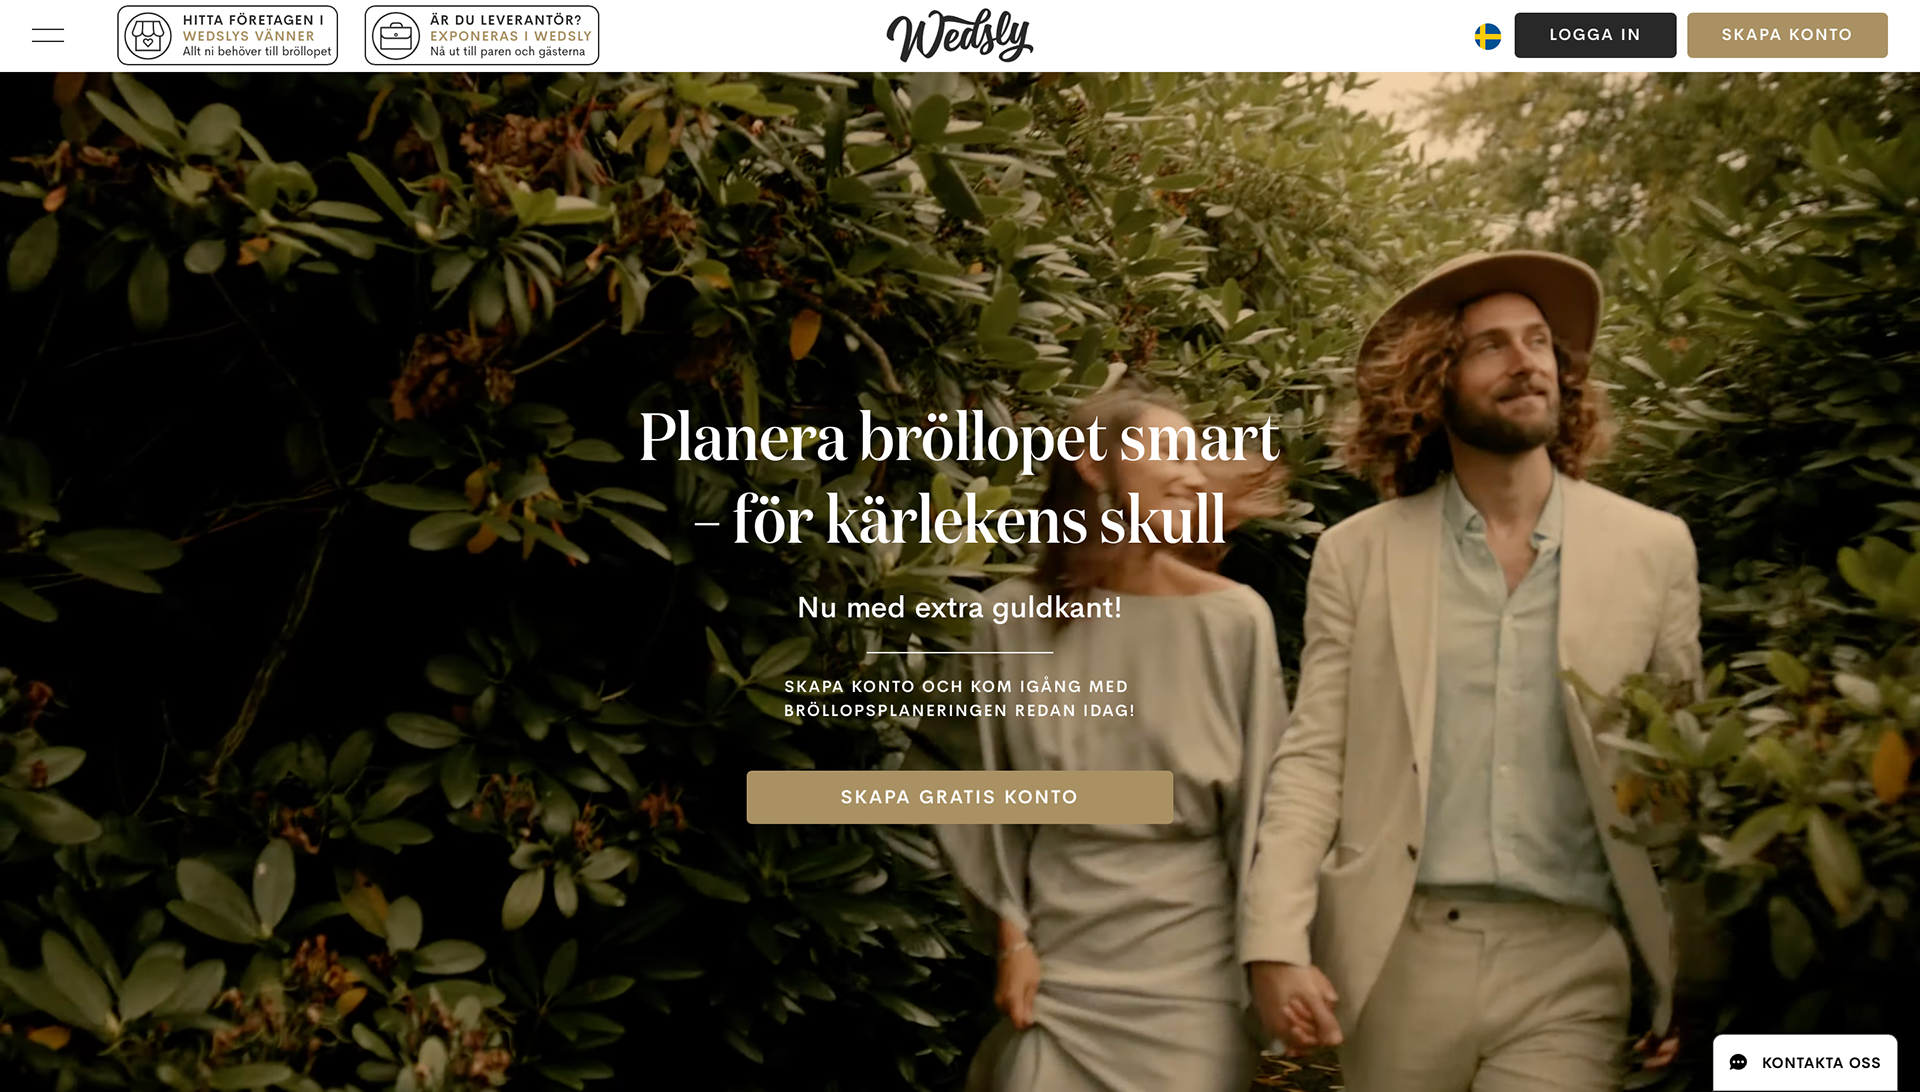Click Skapa gratis konto button
Screen dimensions: 1920x1092
pos(960,797)
